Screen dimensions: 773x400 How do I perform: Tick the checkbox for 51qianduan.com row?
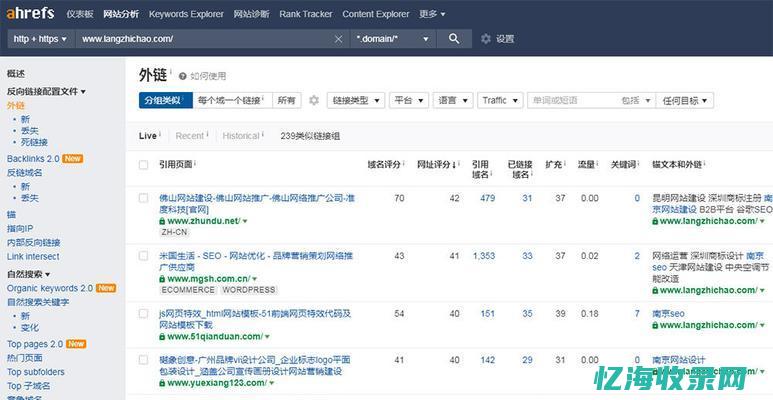pos(143,314)
